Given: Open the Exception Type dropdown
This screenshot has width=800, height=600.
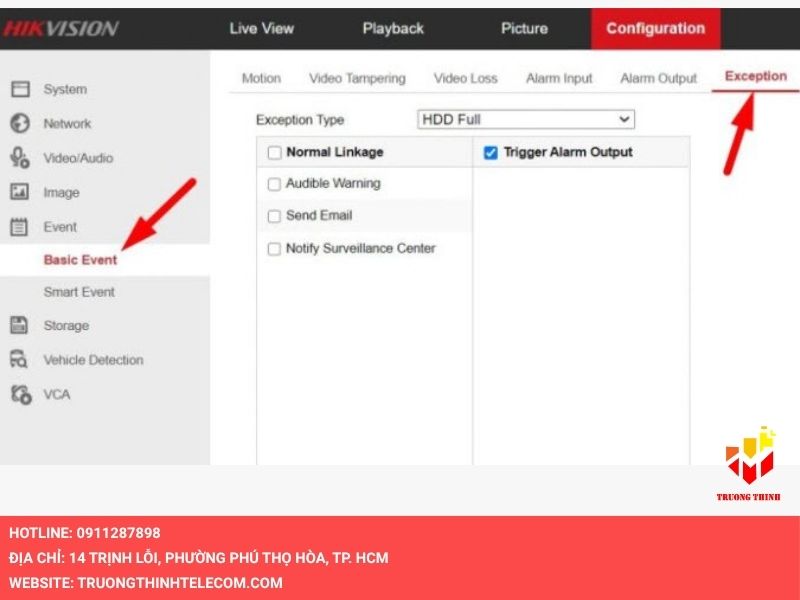Looking at the screenshot, I should (x=526, y=119).
